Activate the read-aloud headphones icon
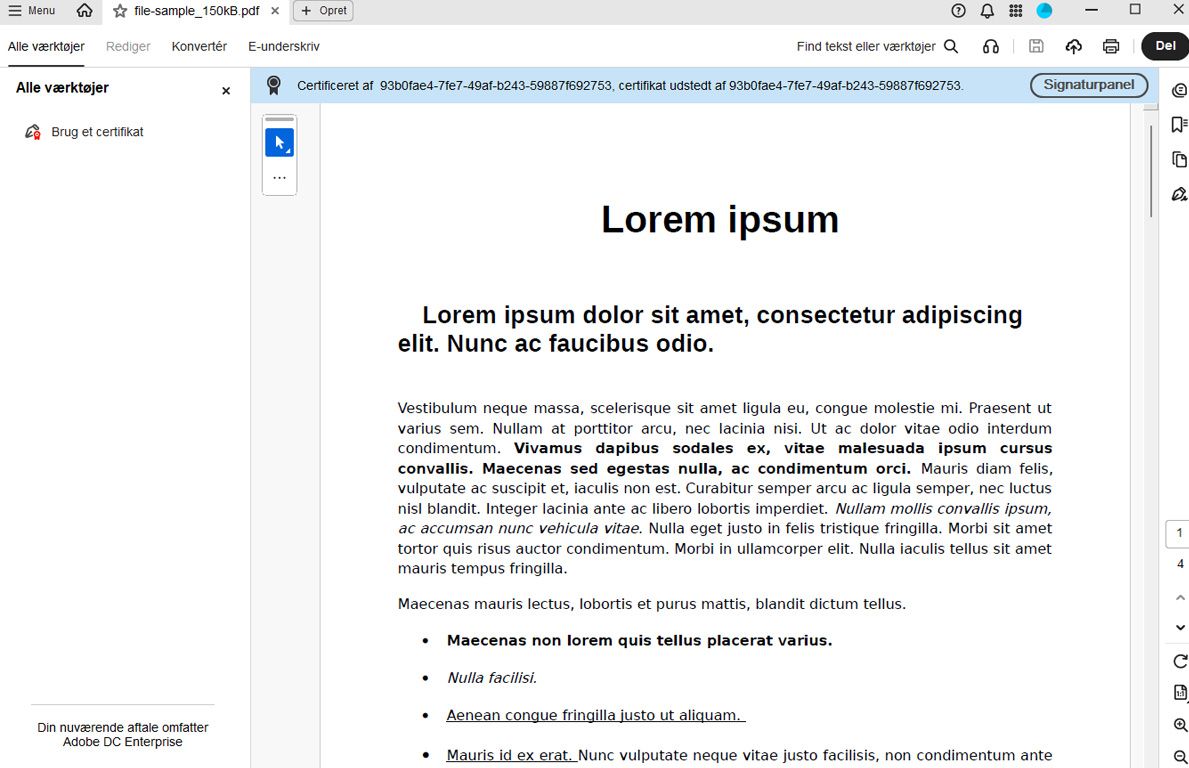This screenshot has width=1189, height=768. (x=991, y=46)
